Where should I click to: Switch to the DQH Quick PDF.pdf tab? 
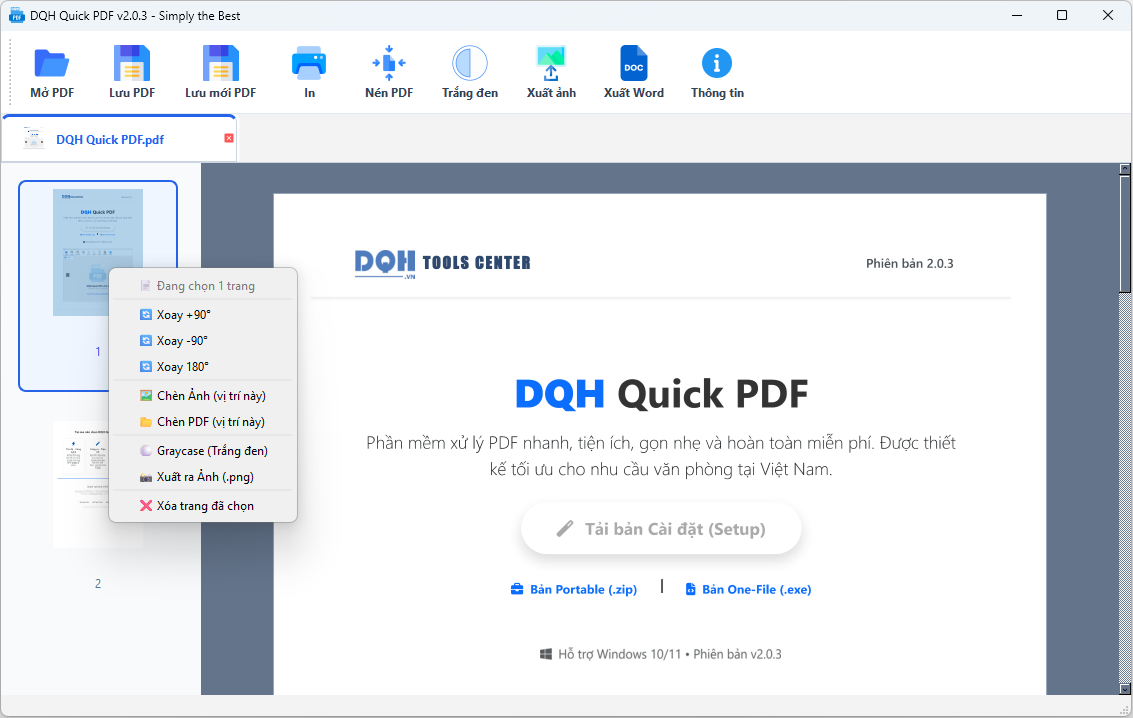[109, 140]
